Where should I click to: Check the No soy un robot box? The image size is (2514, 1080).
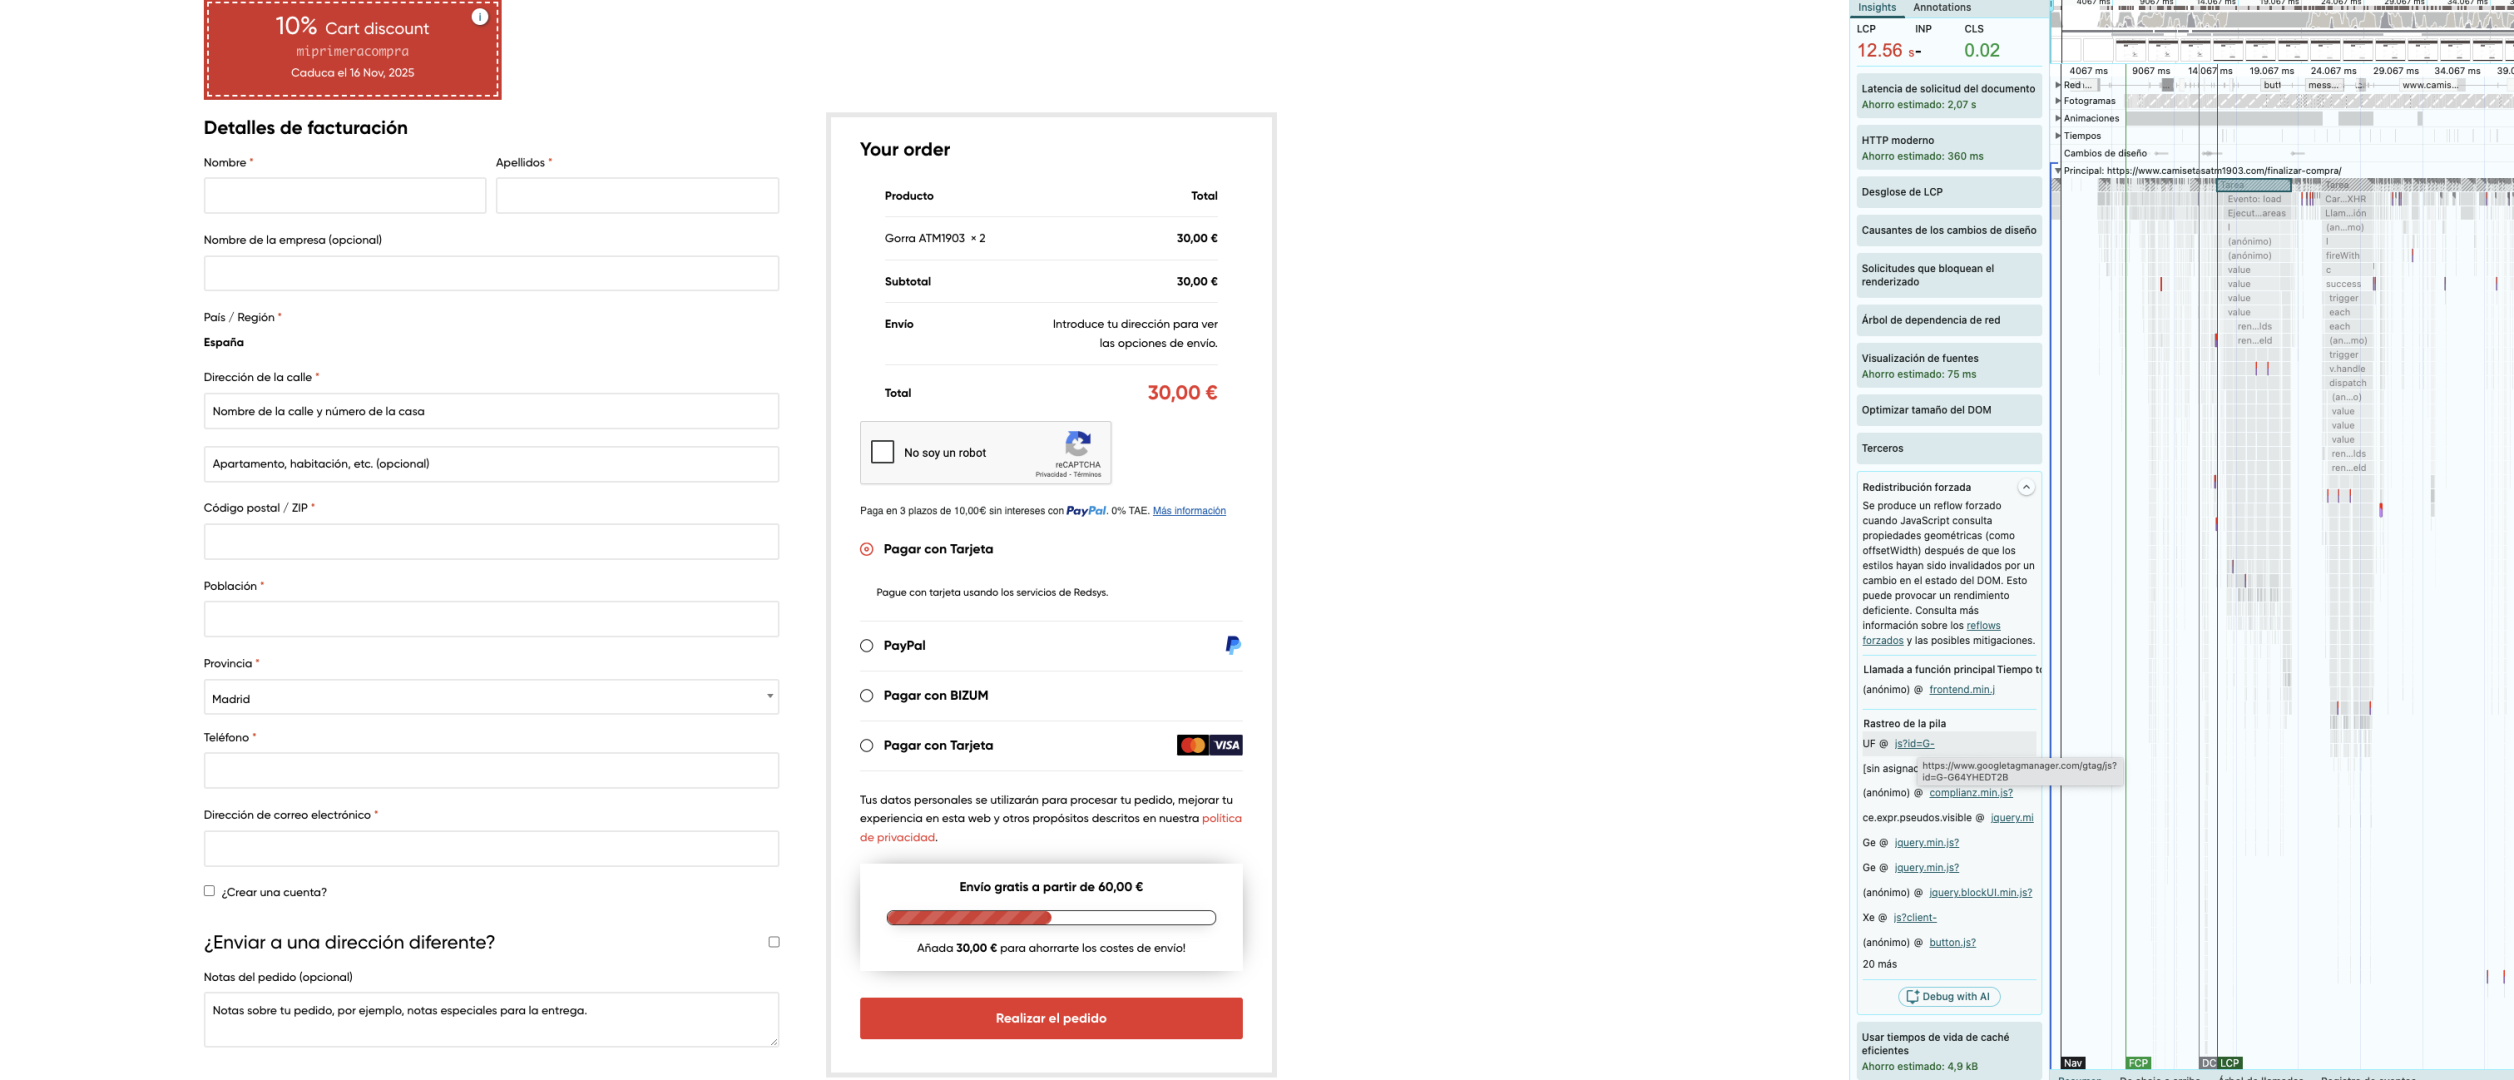883,452
